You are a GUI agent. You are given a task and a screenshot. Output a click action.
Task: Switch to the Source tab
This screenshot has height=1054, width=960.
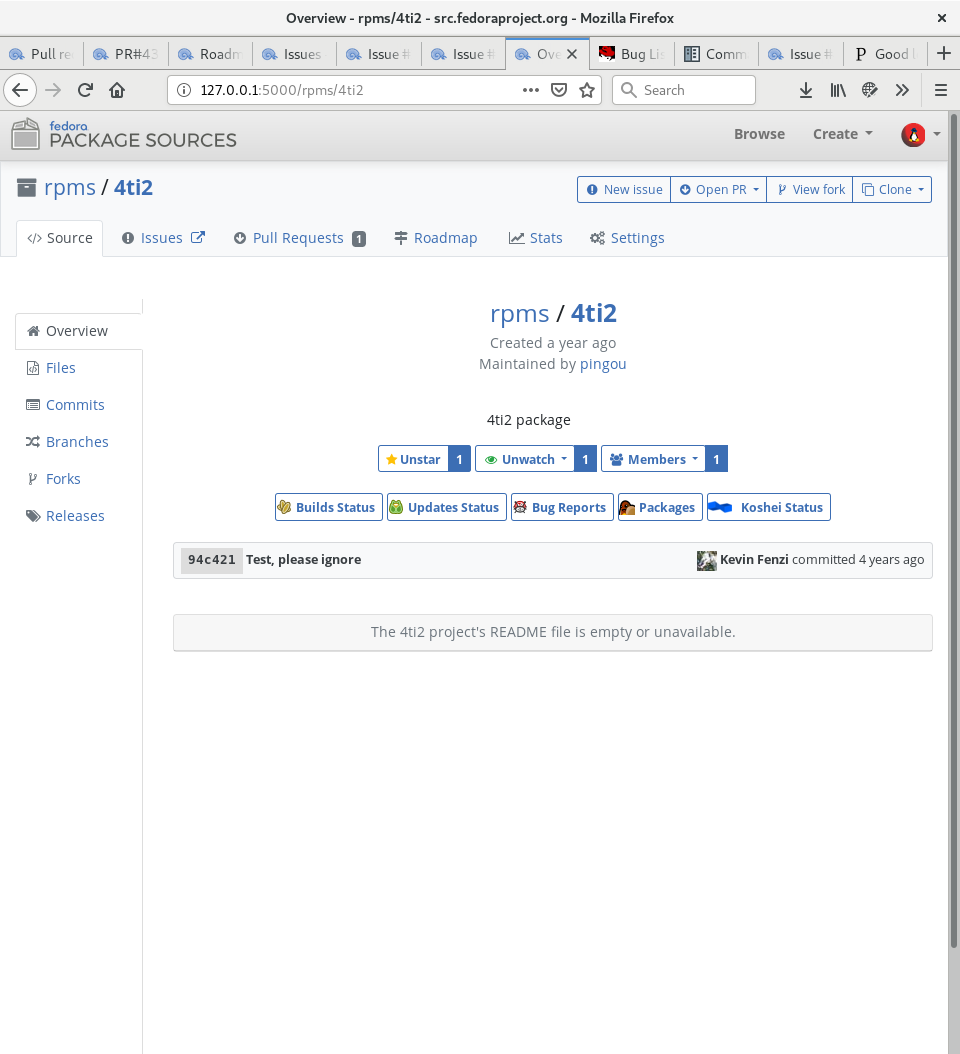60,238
